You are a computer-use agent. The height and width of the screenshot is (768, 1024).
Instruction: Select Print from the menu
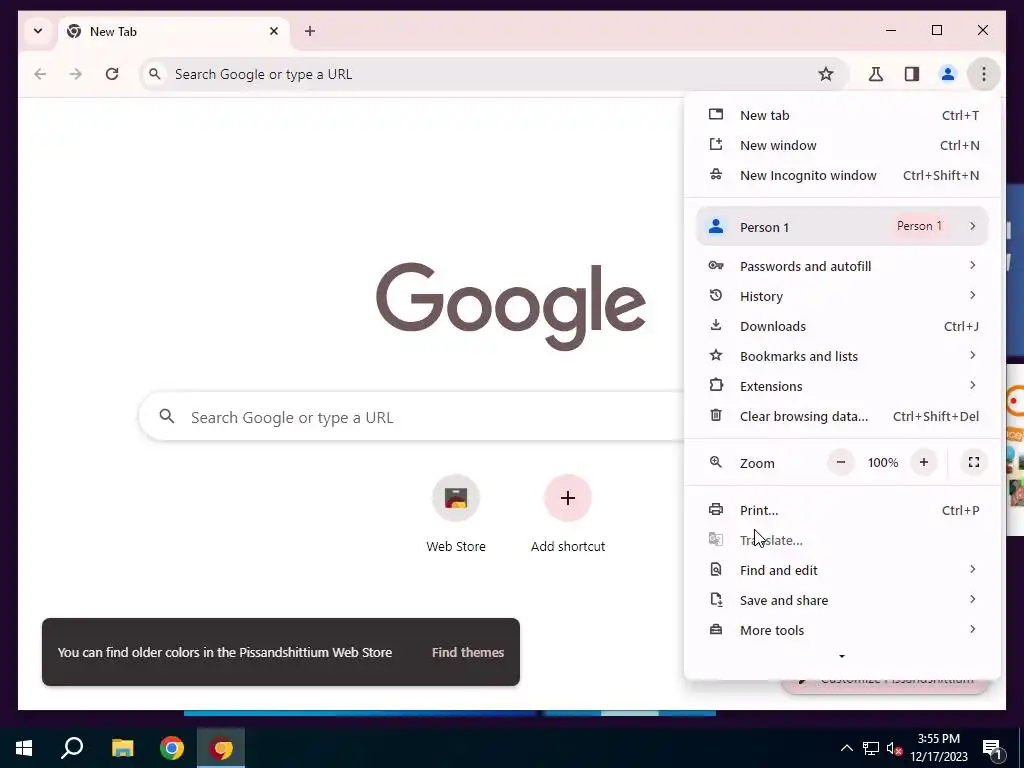[x=842, y=510]
